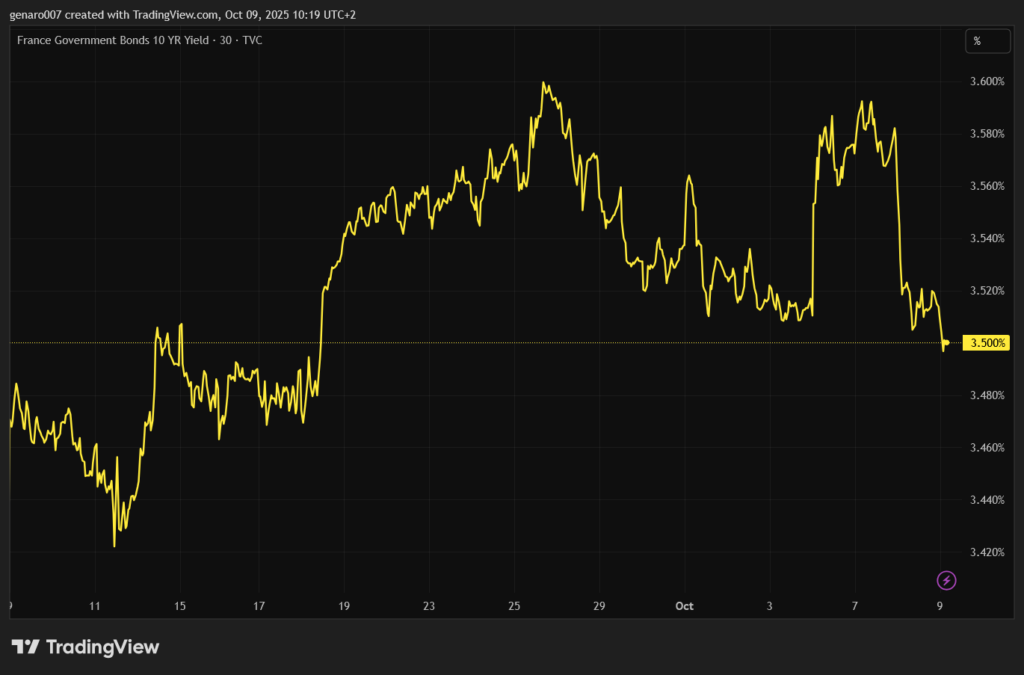Toggle the percent scale button
Screen dimensions: 1024x675
click(x=977, y=41)
